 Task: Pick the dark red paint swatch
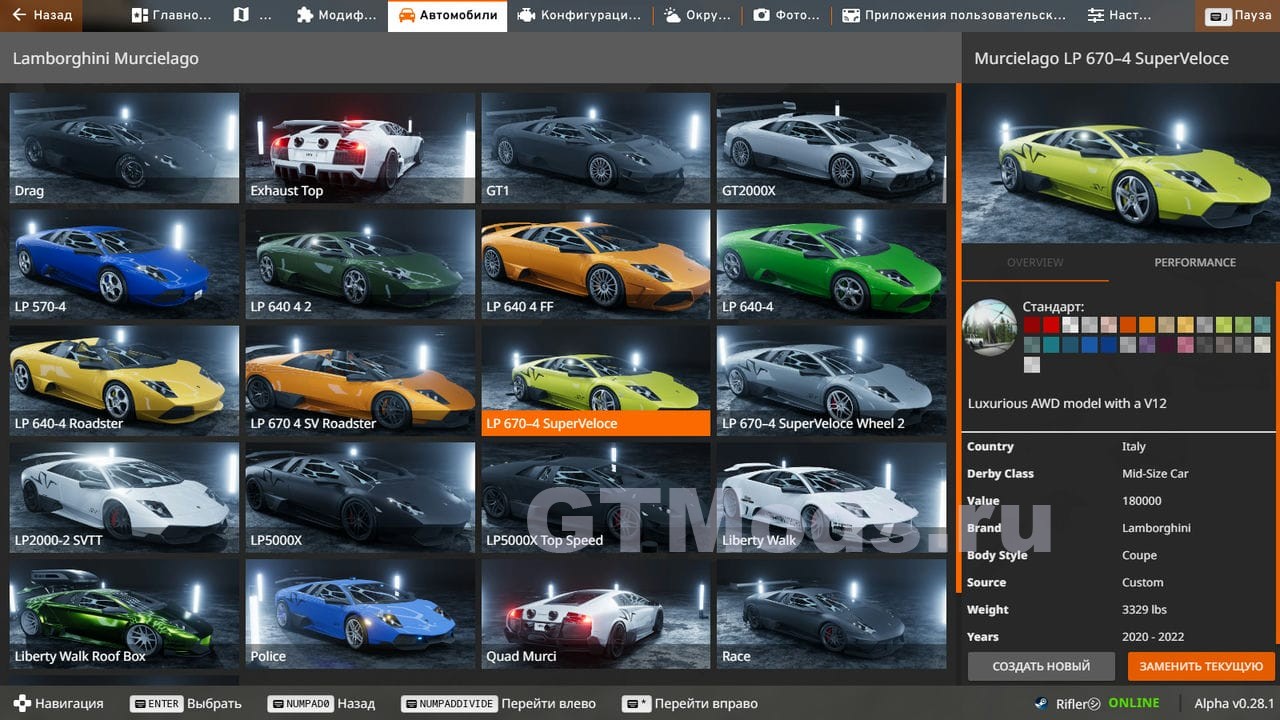pyautogui.click(x=1032, y=325)
